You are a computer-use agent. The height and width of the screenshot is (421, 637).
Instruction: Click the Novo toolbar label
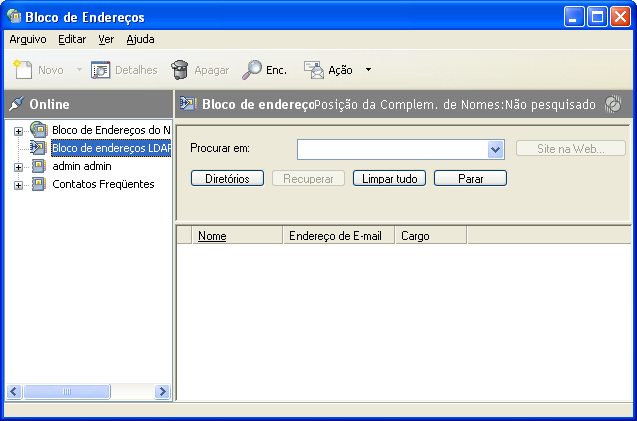(x=51, y=70)
